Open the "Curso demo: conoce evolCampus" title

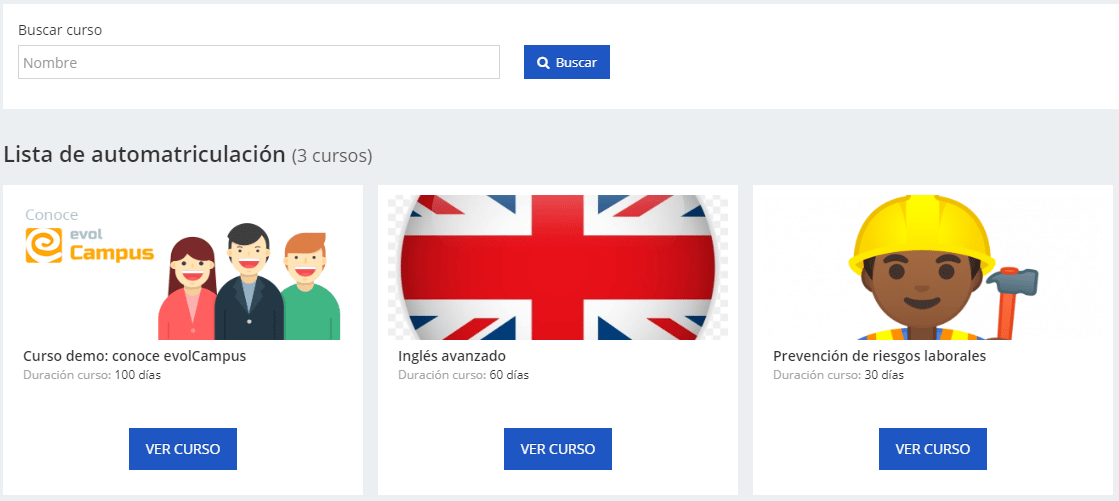[x=134, y=356]
